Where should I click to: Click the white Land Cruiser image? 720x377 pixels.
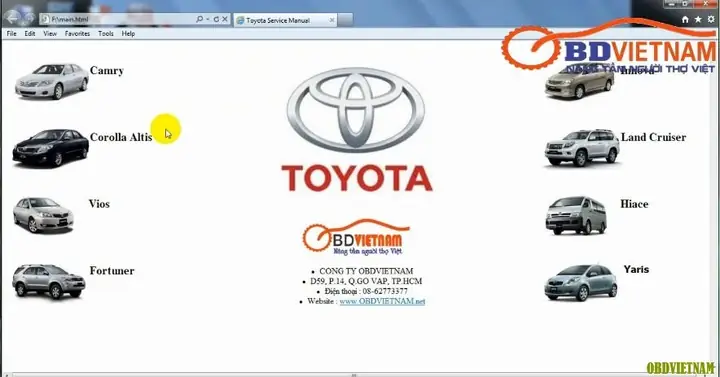coord(582,147)
